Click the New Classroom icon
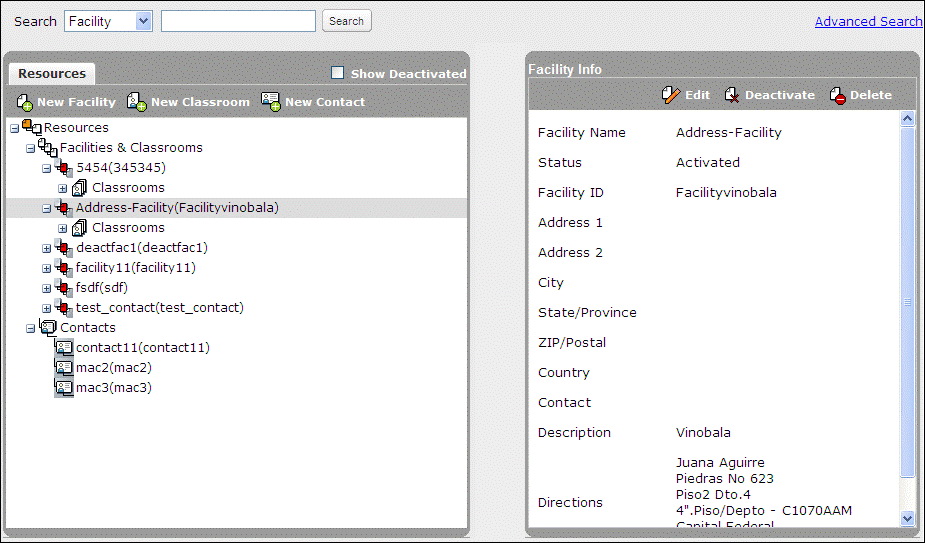This screenshot has width=925, height=543. coord(137,102)
